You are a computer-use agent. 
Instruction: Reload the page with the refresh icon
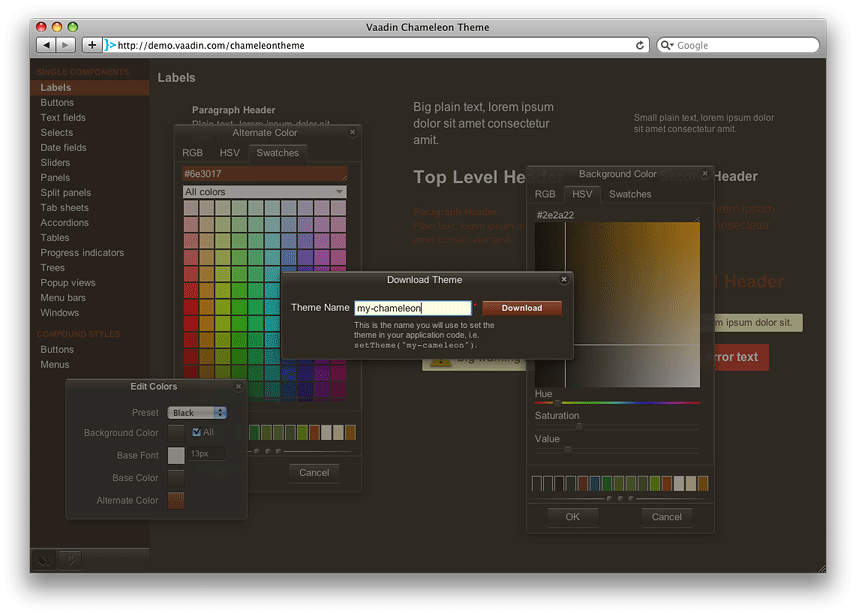pyautogui.click(x=640, y=45)
